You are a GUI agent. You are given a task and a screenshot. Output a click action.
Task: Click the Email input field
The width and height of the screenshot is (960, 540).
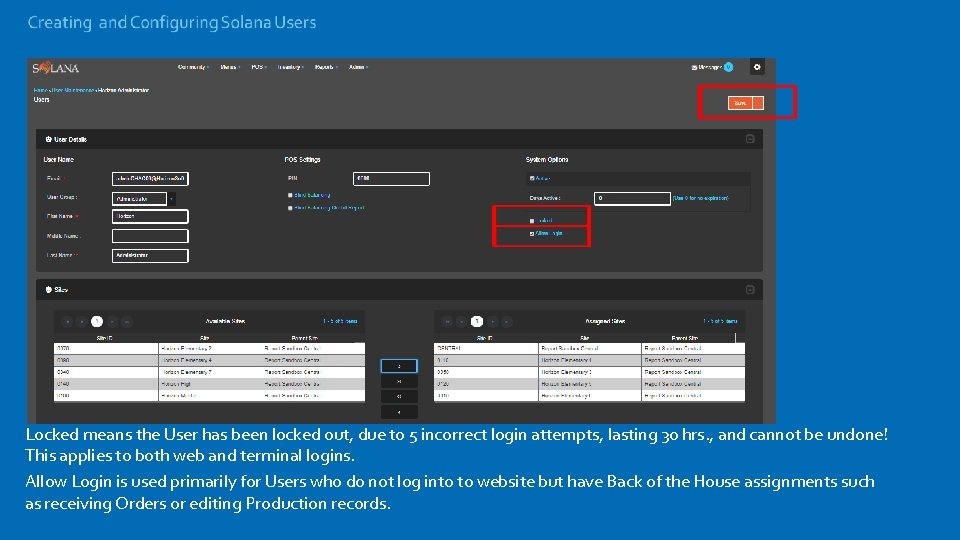pos(150,179)
